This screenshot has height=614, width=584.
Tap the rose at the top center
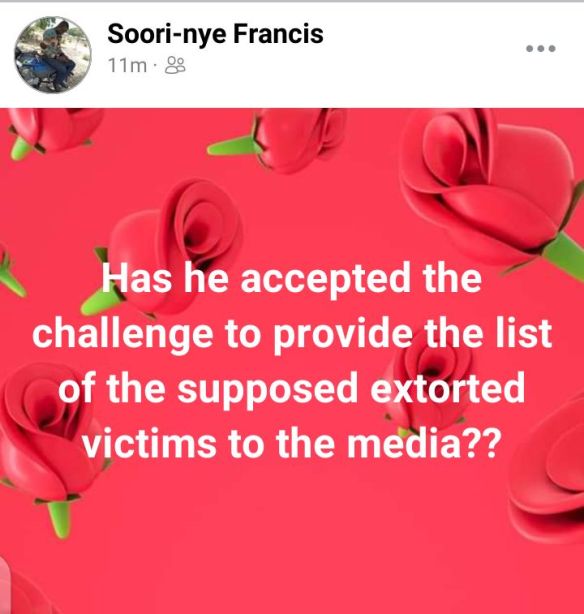pos(282,139)
